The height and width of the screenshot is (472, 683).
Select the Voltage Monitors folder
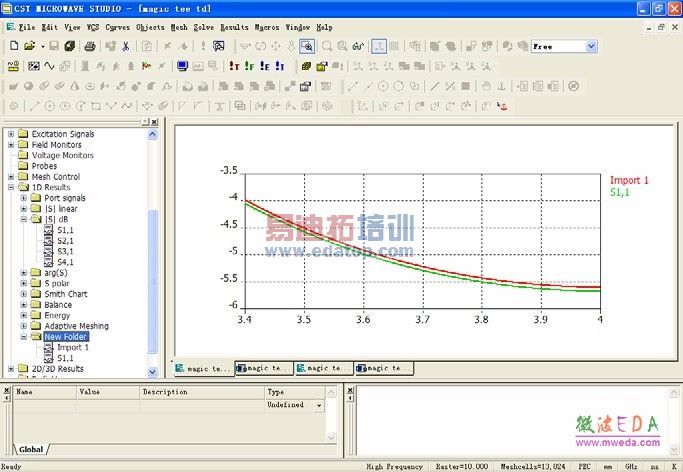[x=63, y=155]
